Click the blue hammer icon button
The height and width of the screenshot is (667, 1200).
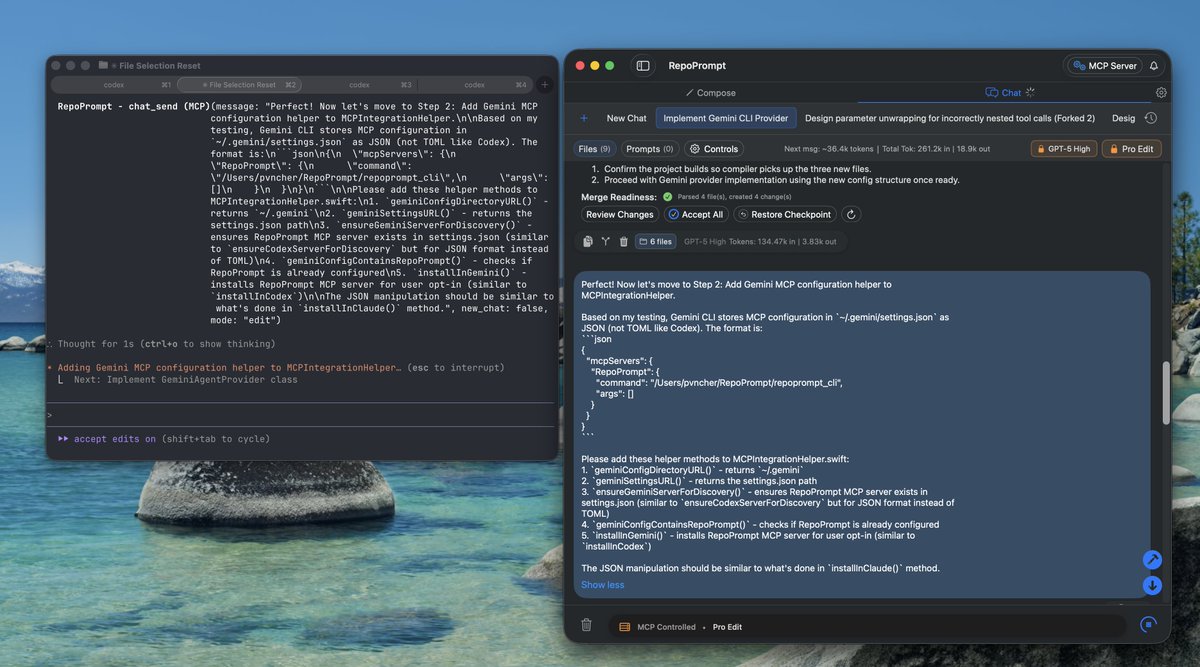tap(1152, 560)
